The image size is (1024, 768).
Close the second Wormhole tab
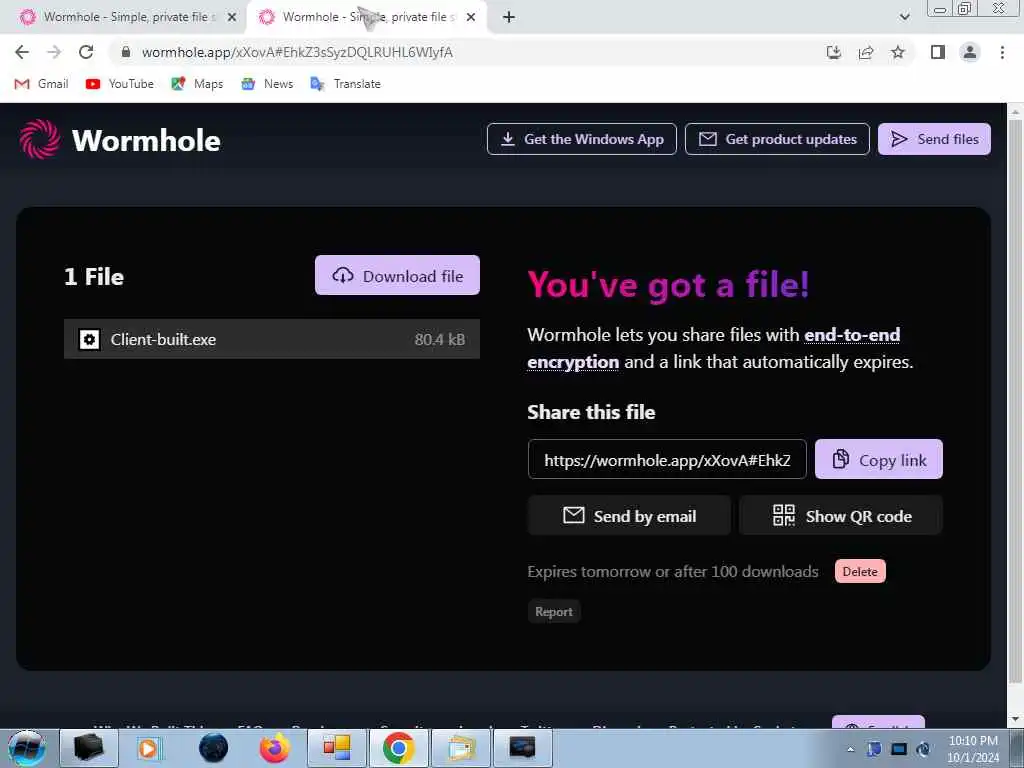pyautogui.click(x=471, y=17)
